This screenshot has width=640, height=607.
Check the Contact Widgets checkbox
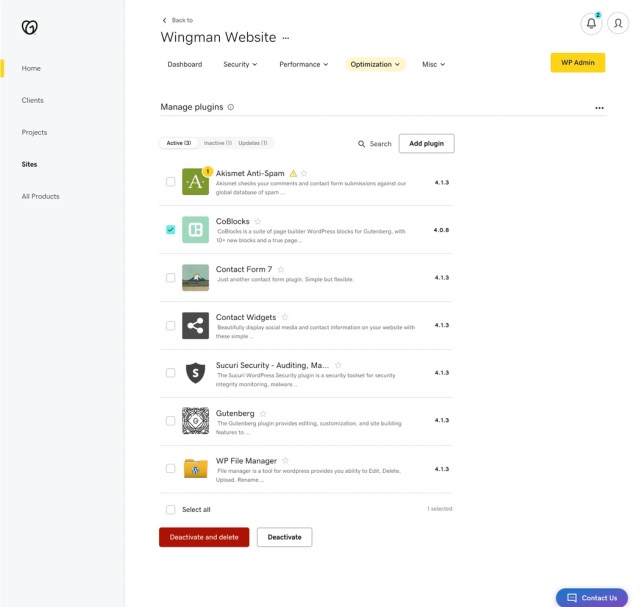[171, 325]
